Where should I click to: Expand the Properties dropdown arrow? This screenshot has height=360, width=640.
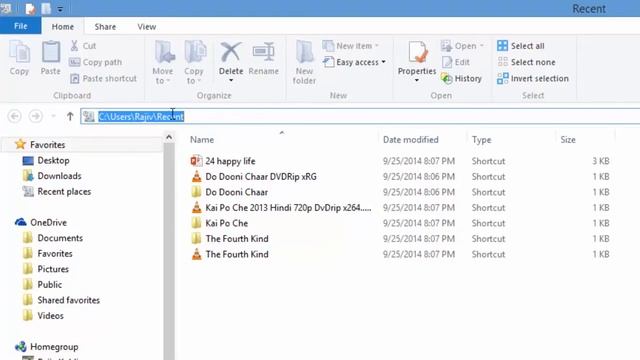417,80
